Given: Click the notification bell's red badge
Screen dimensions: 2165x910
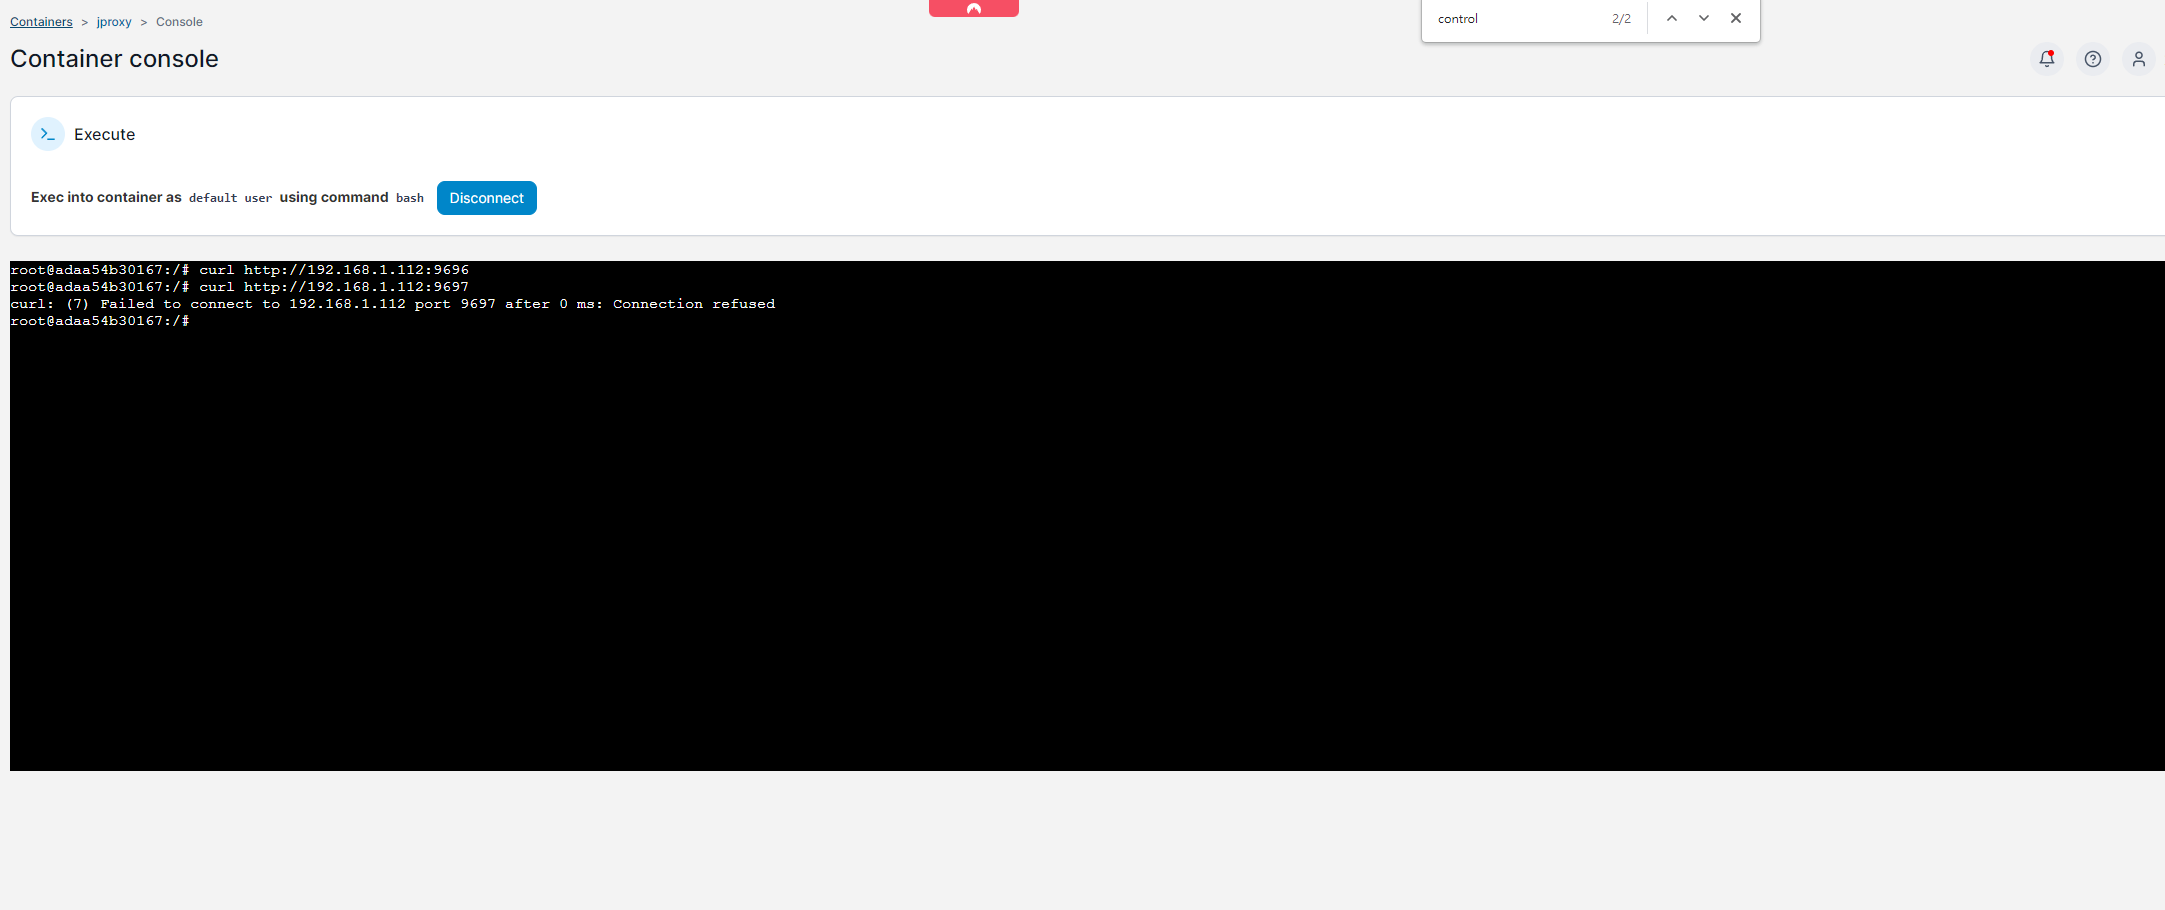Looking at the screenshot, I should 2055,50.
